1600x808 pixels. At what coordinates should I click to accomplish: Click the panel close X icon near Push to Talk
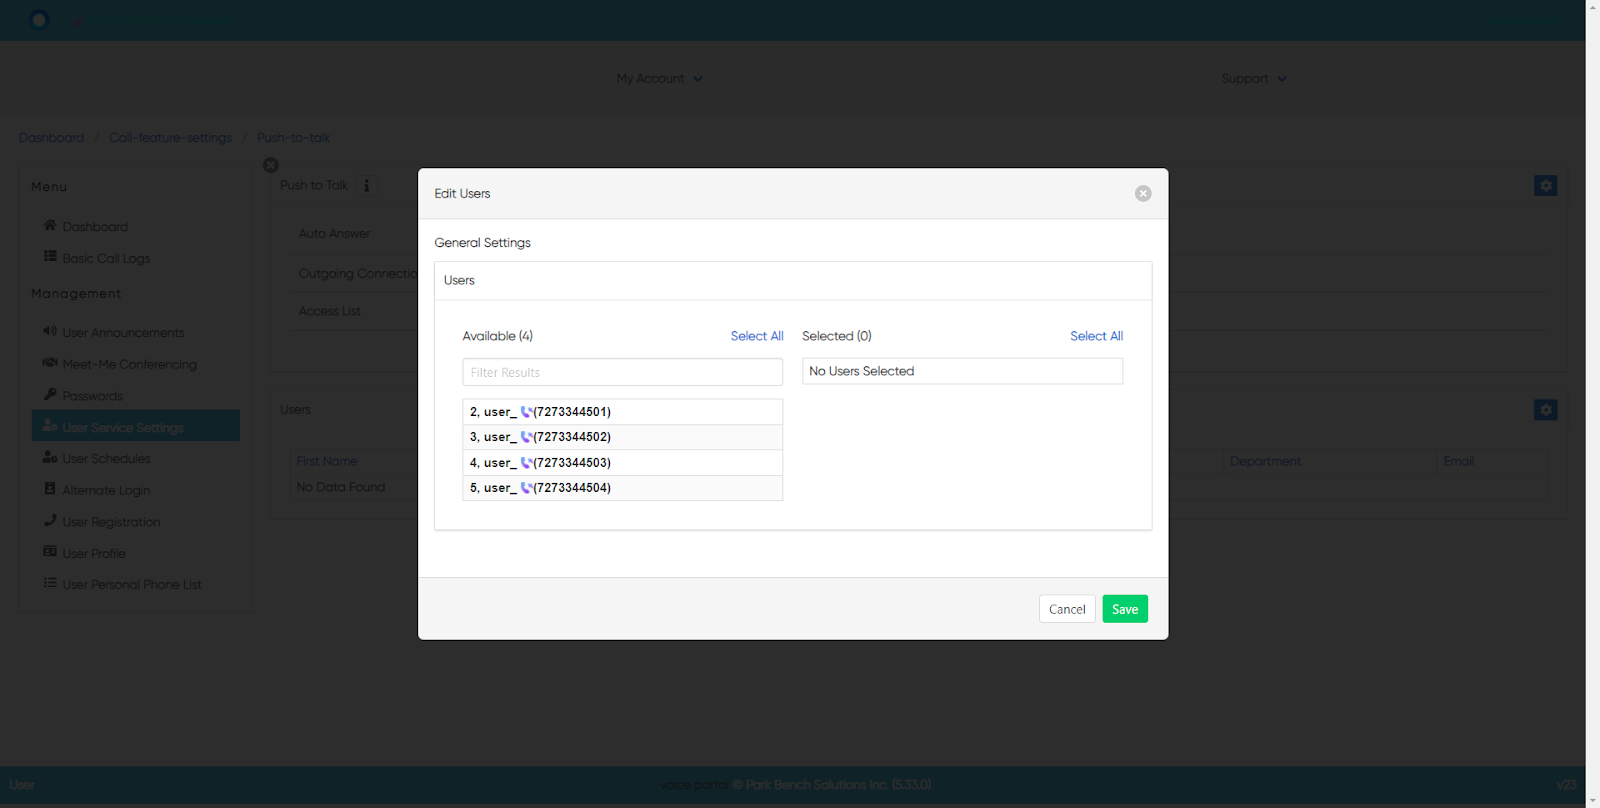(x=271, y=165)
